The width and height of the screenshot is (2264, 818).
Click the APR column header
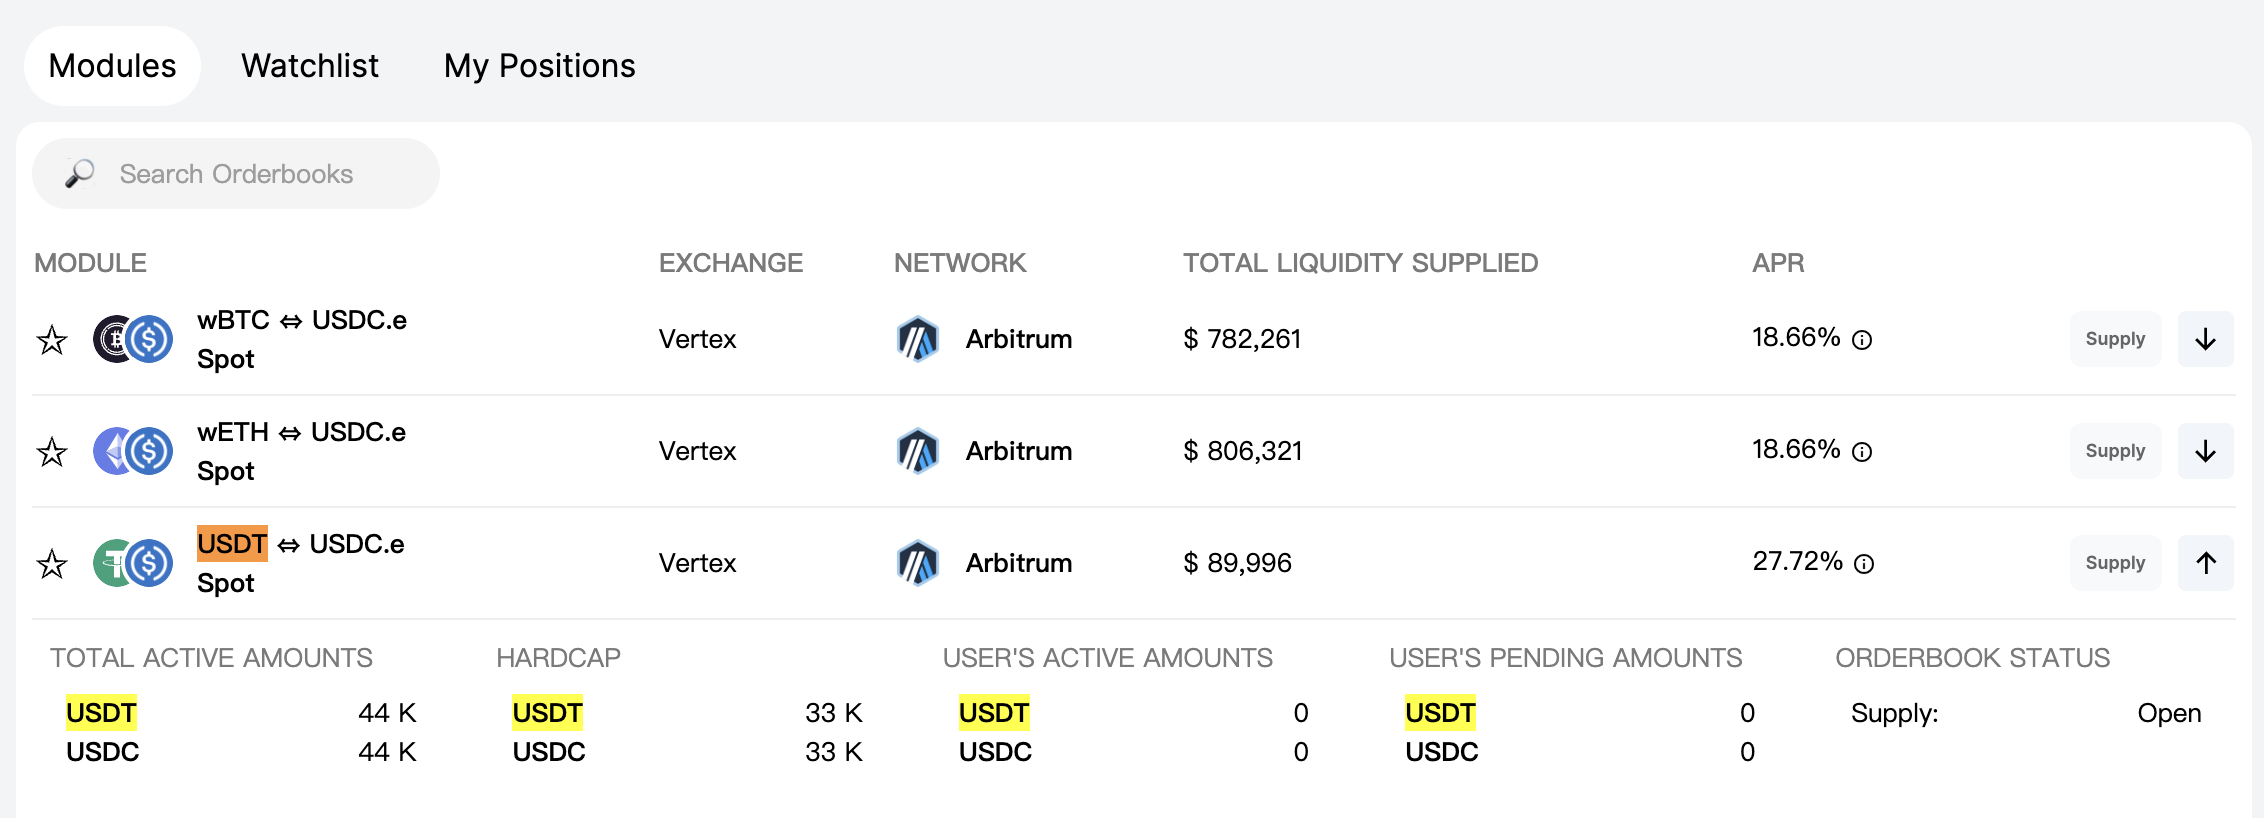(1777, 263)
